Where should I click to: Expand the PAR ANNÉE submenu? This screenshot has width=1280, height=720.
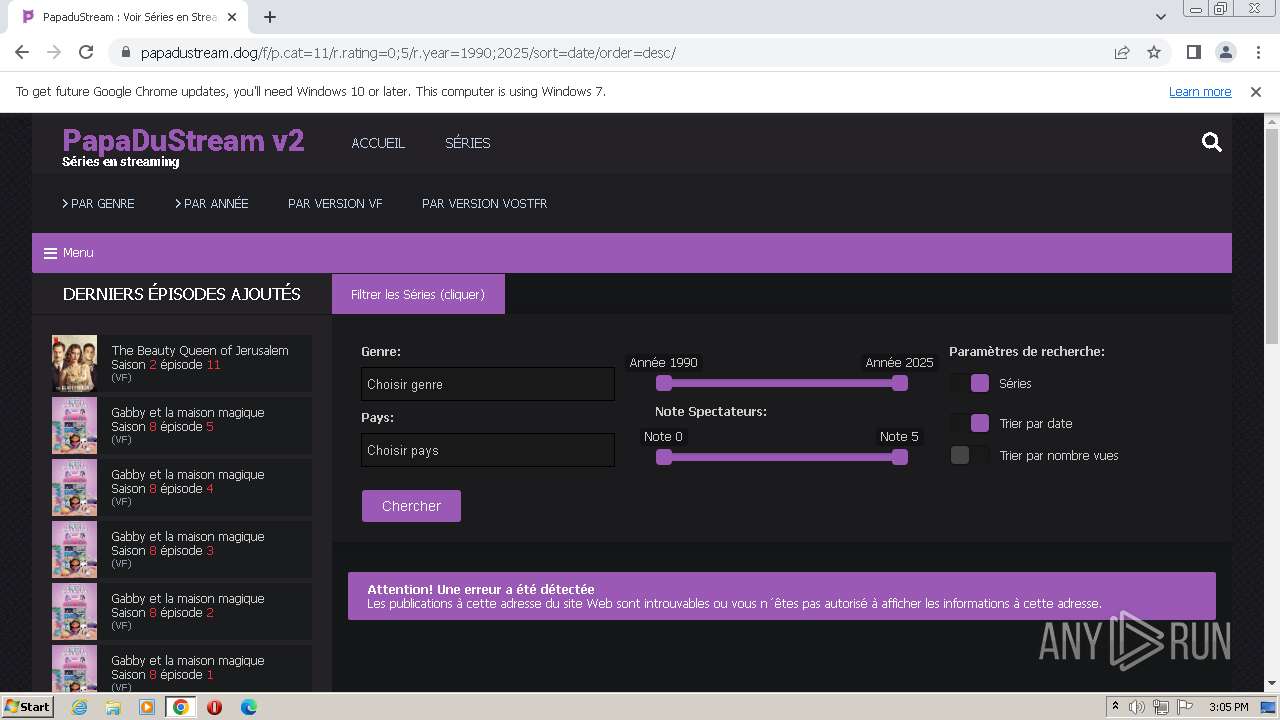[212, 203]
